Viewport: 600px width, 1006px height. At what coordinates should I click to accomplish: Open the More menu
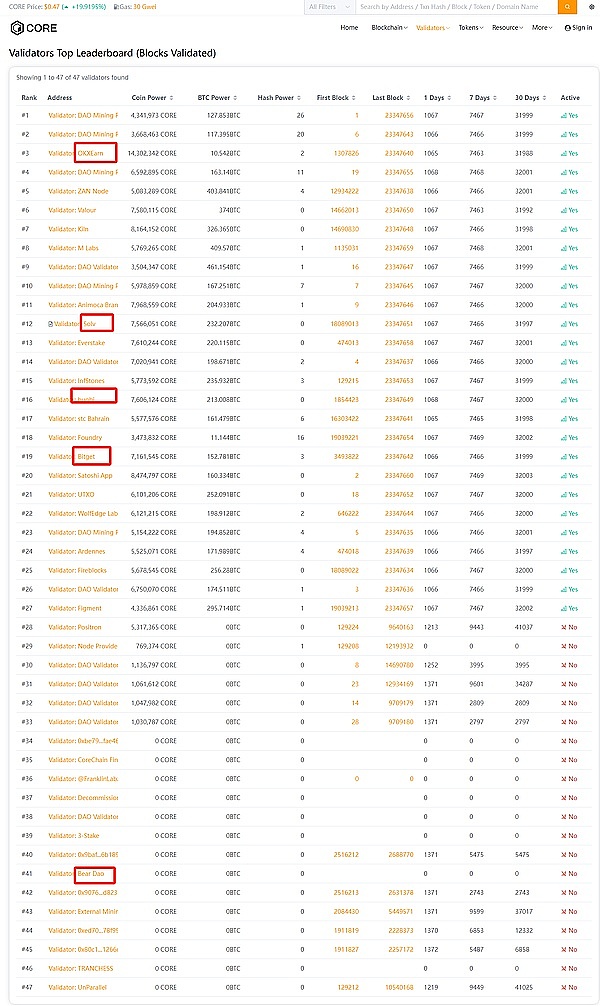click(541, 28)
